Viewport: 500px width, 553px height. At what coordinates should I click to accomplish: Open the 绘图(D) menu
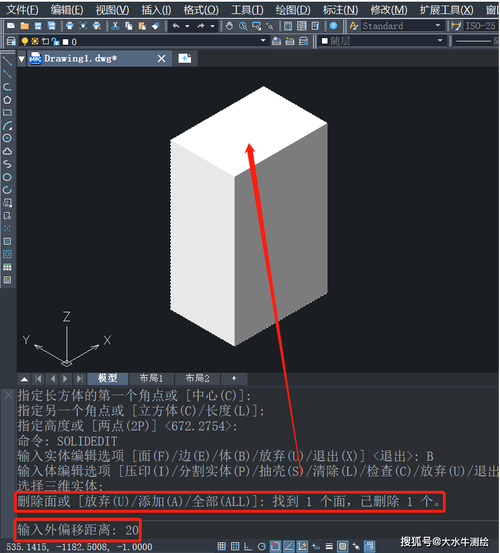click(x=293, y=10)
